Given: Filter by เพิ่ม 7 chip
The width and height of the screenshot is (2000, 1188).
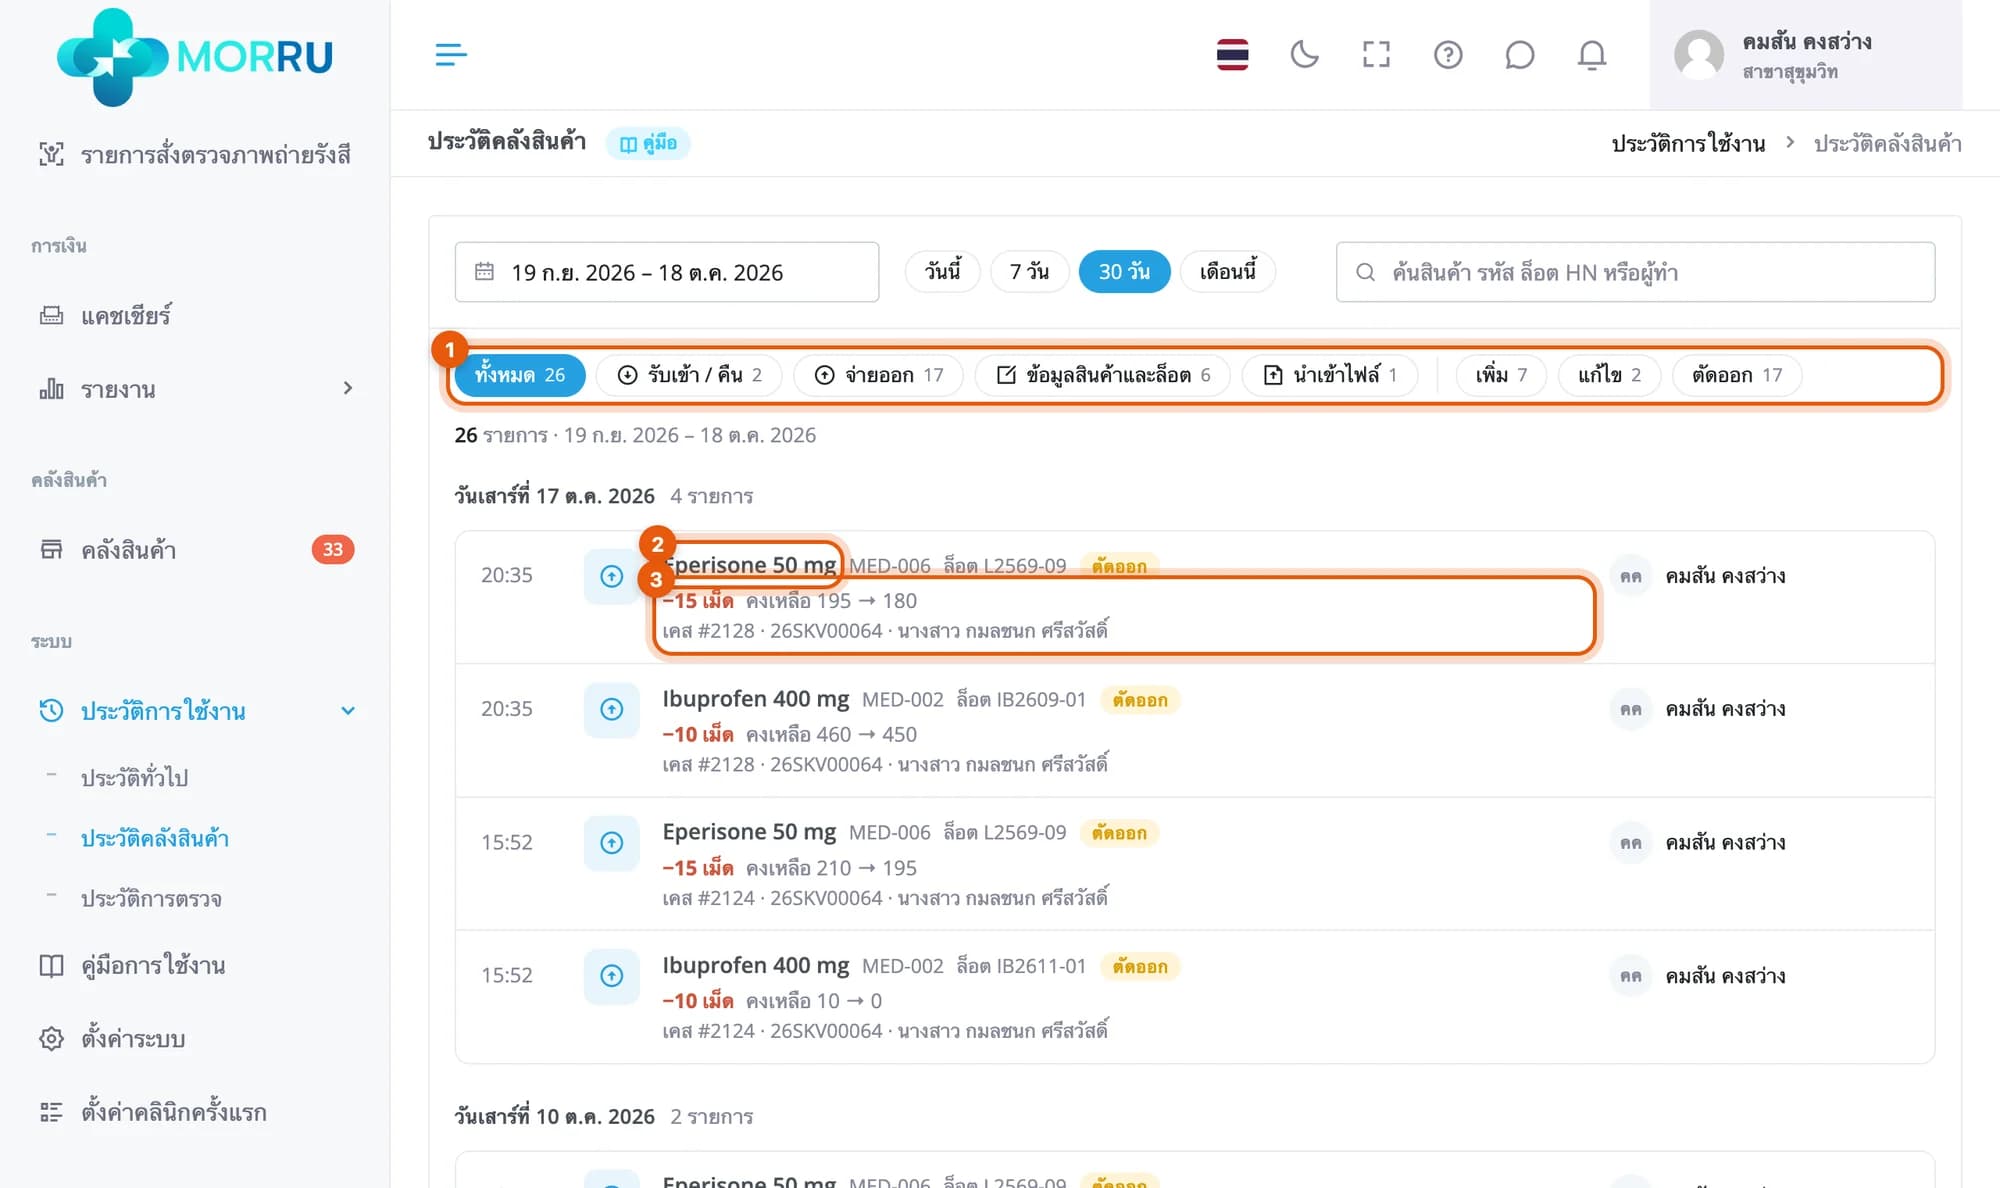Looking at the screenshot, I should click(1502, 375).
